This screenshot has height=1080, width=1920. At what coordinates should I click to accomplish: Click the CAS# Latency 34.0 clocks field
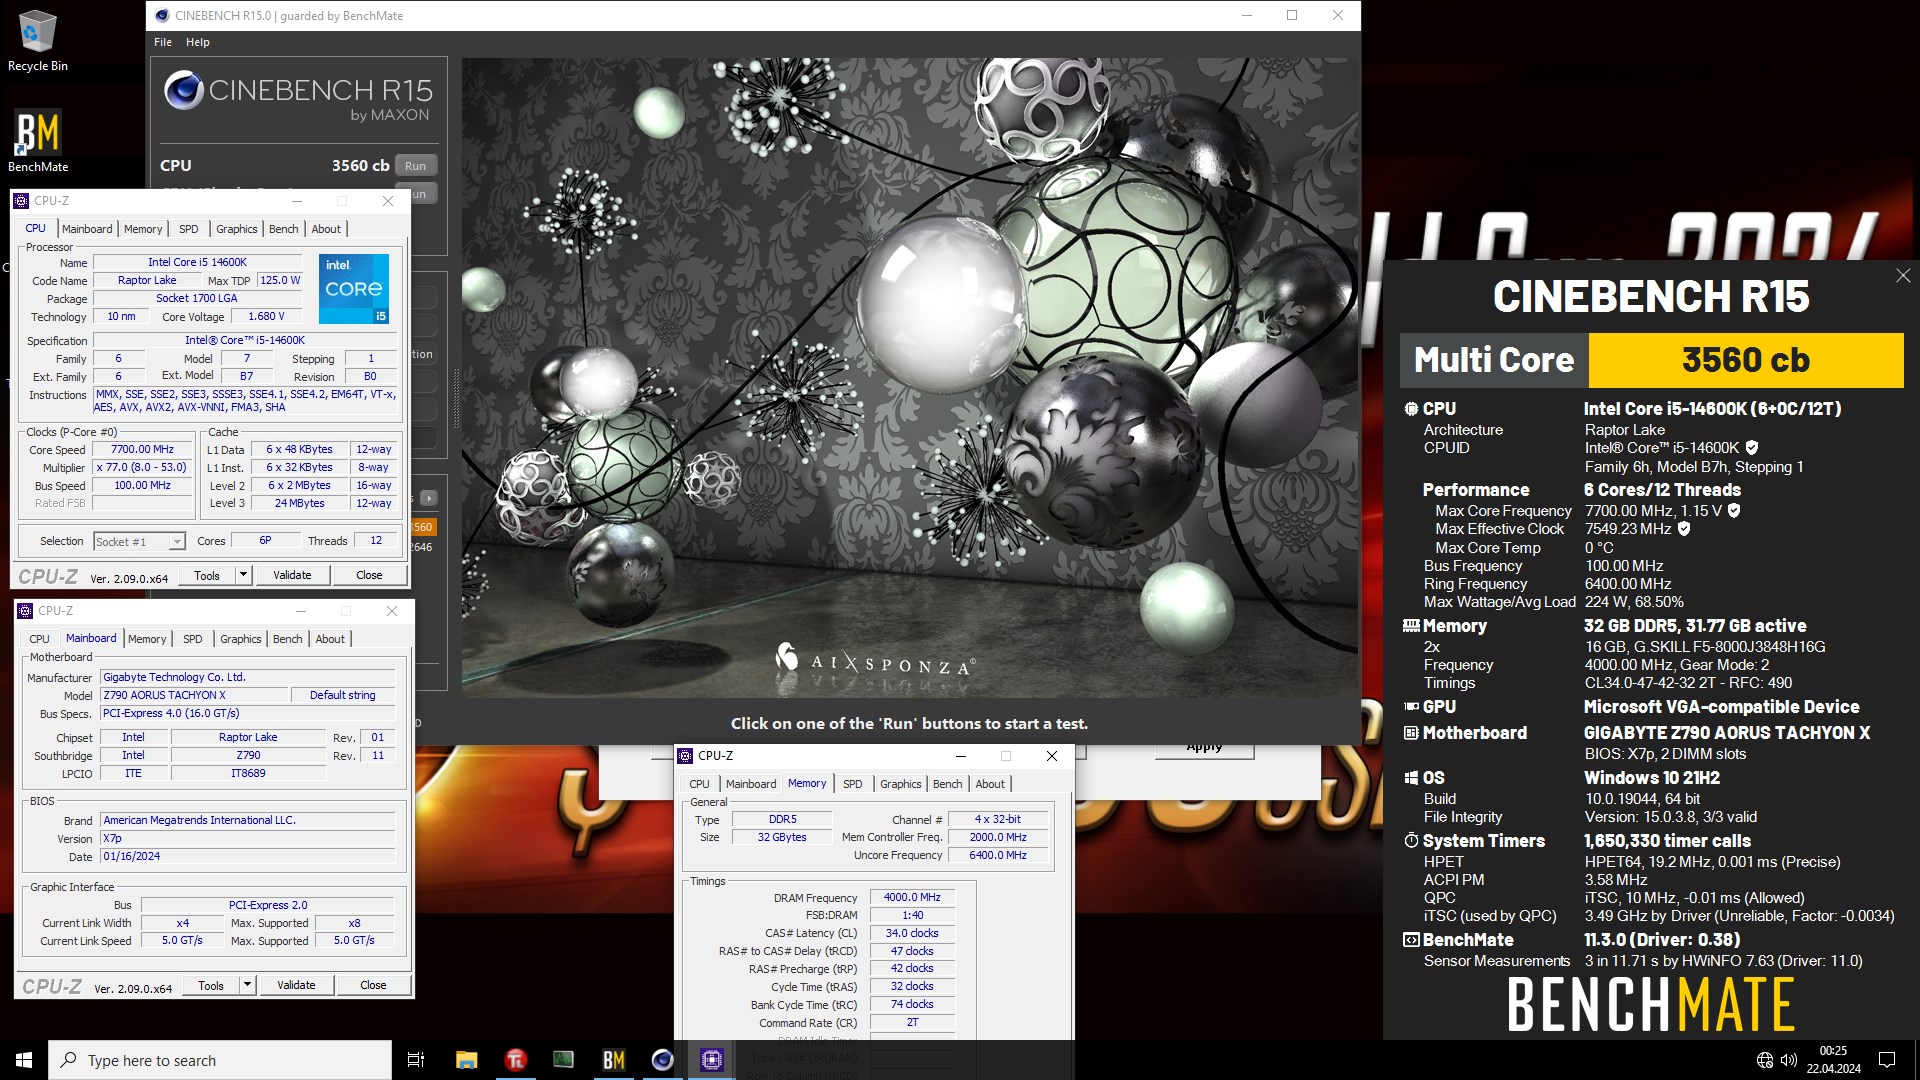[x=912, y=934]
